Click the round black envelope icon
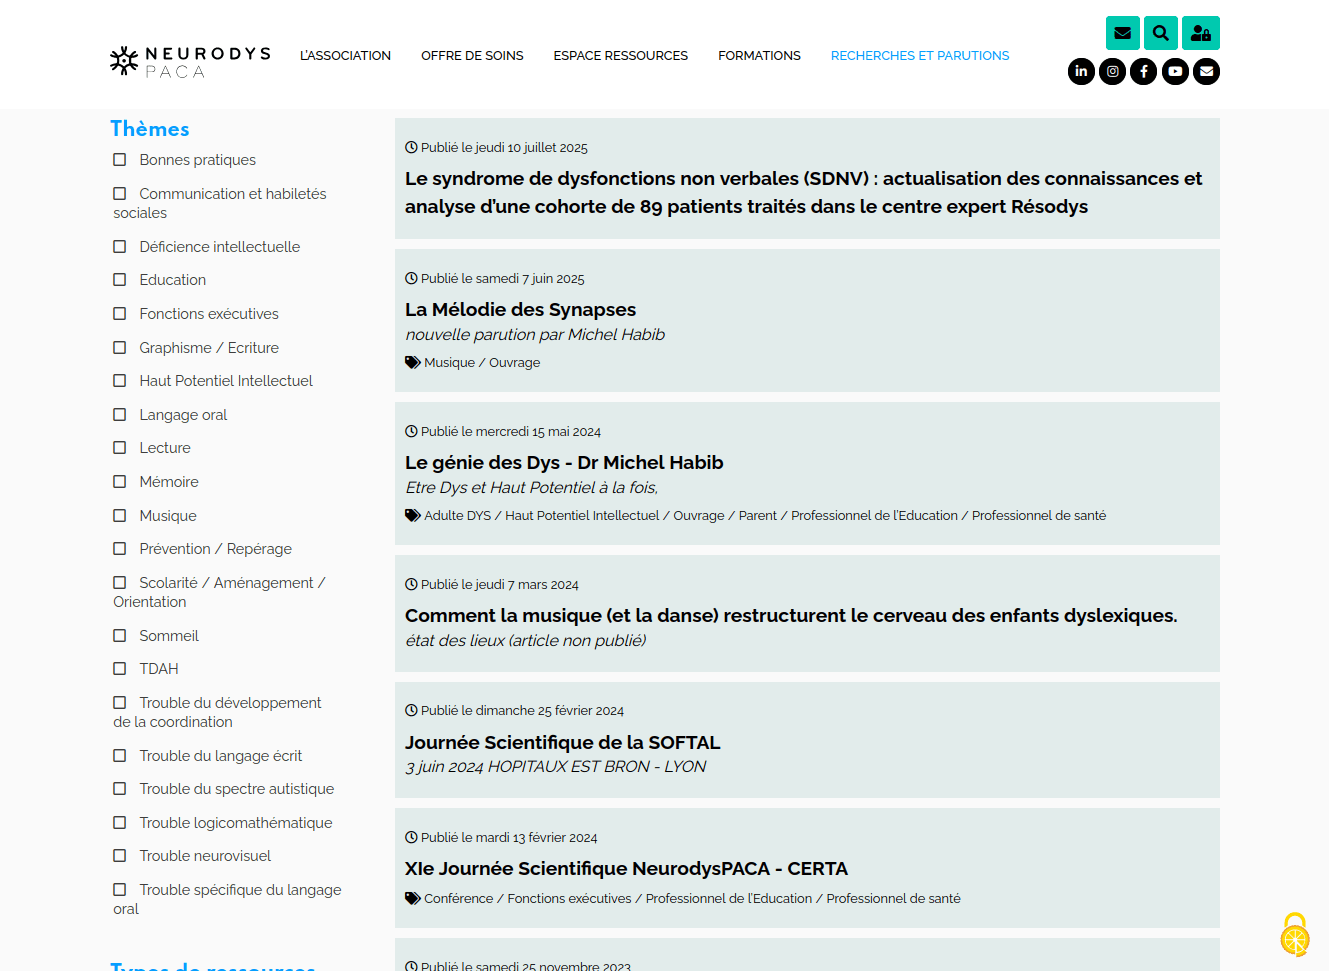 pos(1206,71)
